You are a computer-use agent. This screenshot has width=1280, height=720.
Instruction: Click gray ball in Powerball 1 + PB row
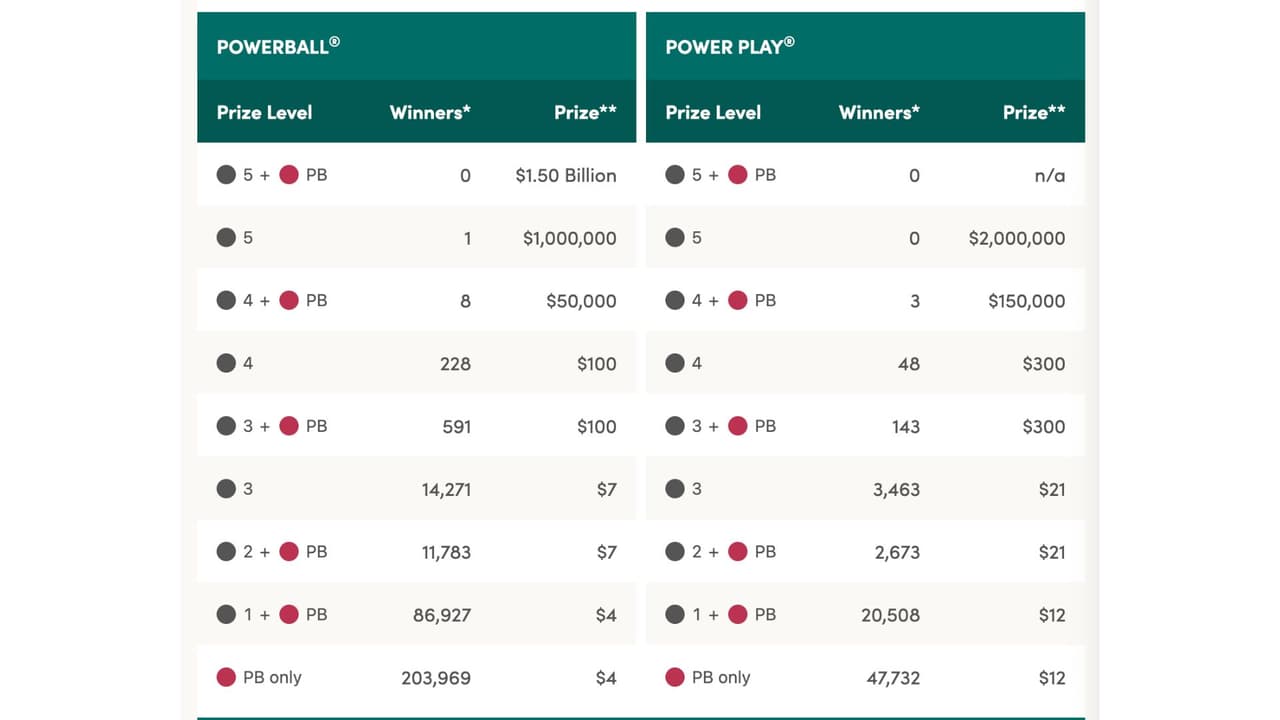[x=227, y=614]
